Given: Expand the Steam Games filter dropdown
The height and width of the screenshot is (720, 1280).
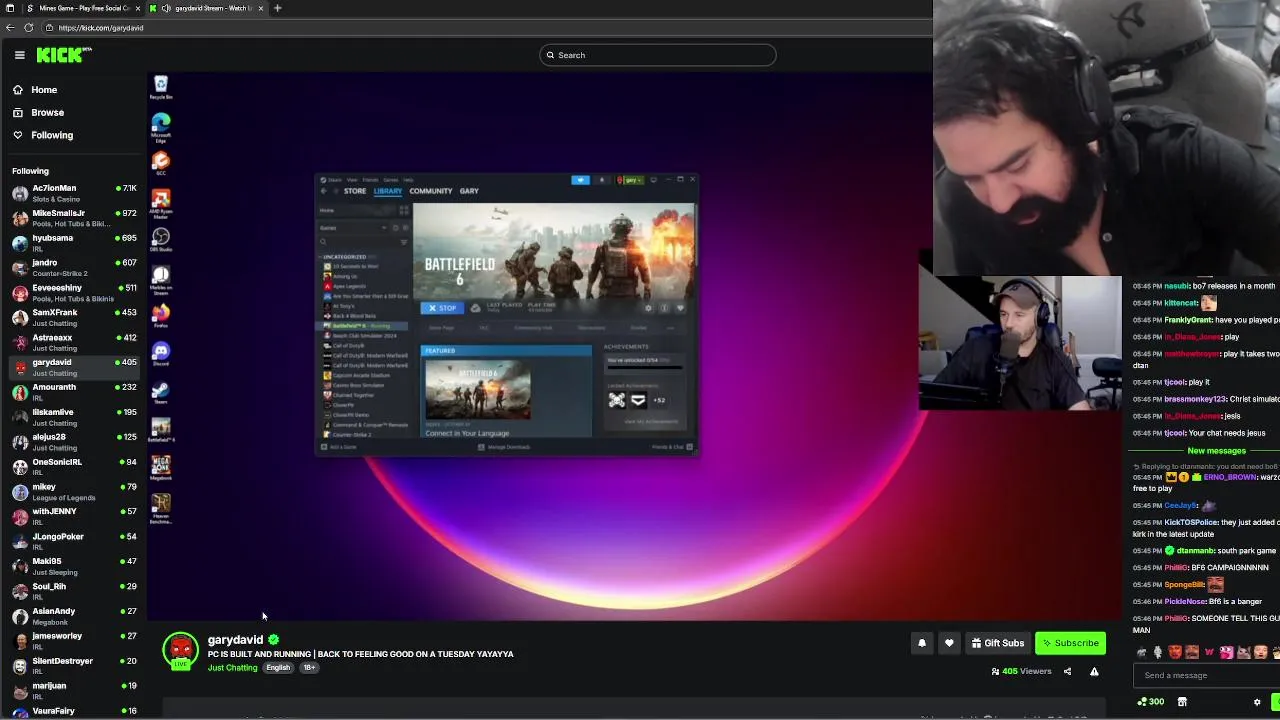Looking at the screenshot, I should [x=353, y=228].
